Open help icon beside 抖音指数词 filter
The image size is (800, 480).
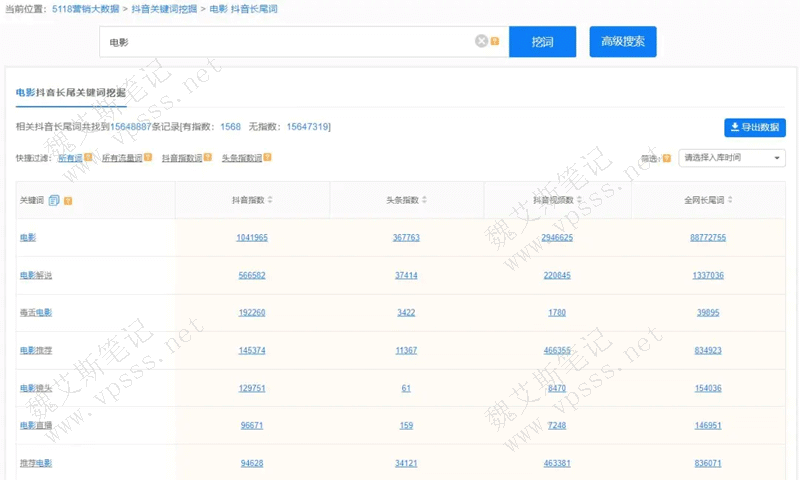coord(208,157)
